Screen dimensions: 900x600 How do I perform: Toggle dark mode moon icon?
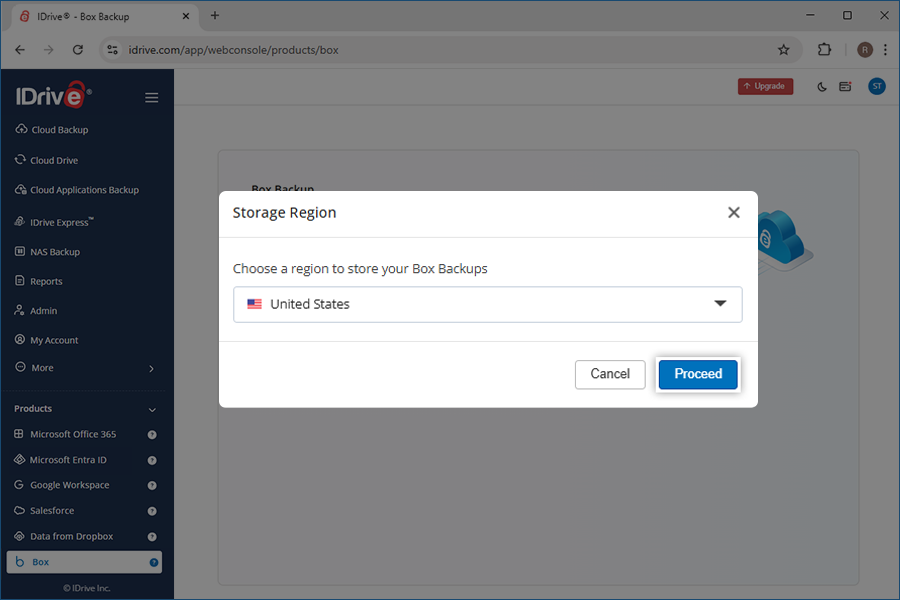pyautogui.click(x=821, y=87)
